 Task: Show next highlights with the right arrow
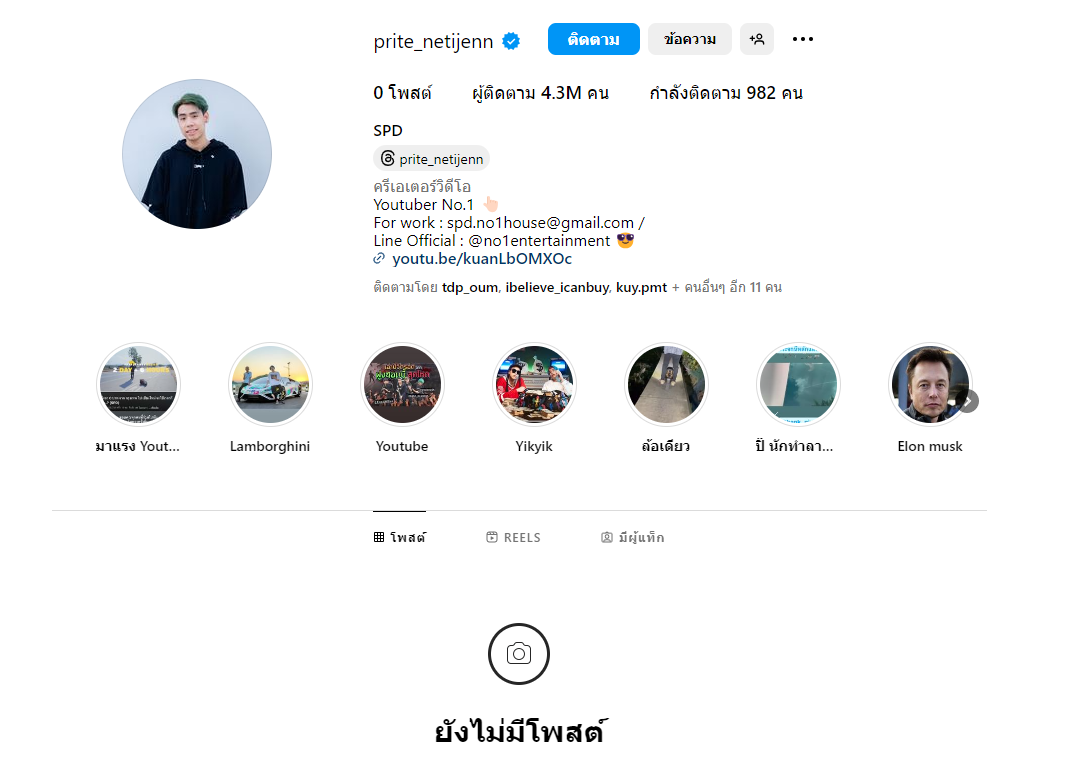click(x=968, y=401)
